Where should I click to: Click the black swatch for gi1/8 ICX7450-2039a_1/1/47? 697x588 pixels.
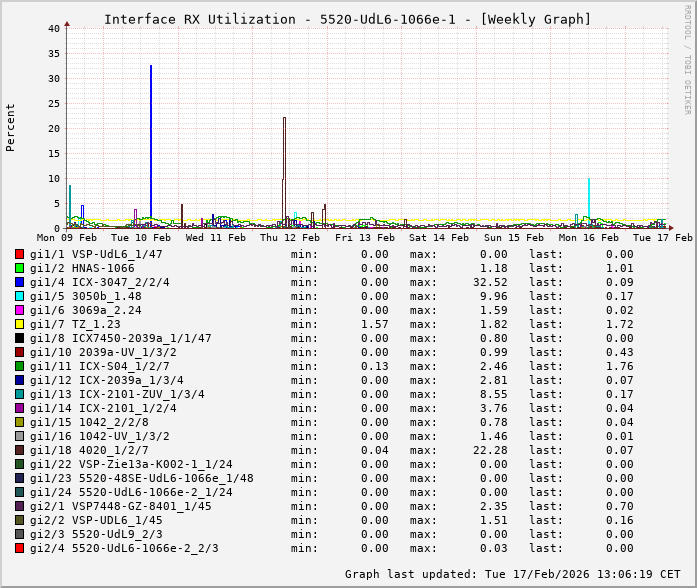[19, 338]
